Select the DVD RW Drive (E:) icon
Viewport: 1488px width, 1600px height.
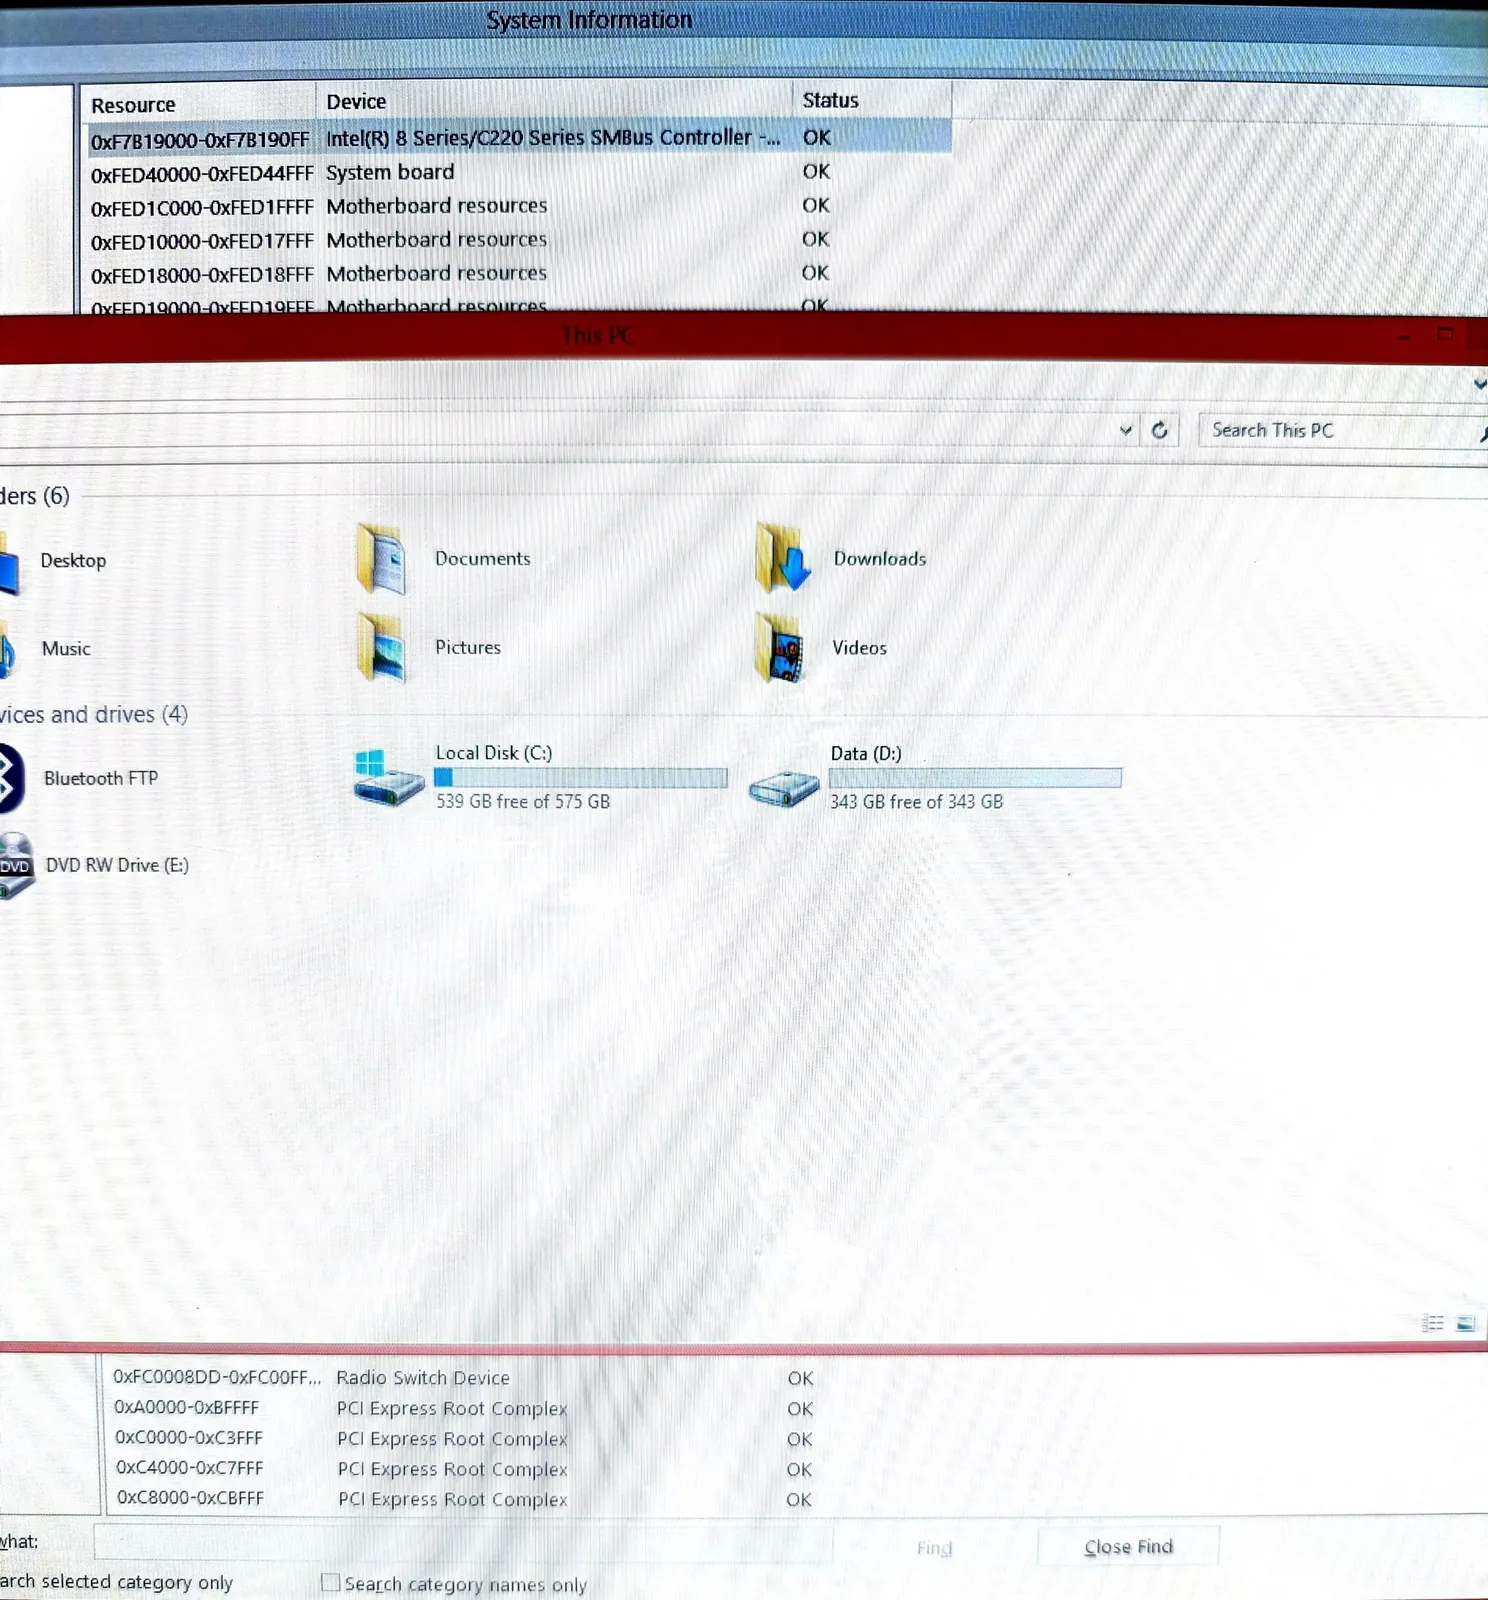[15, 866]
